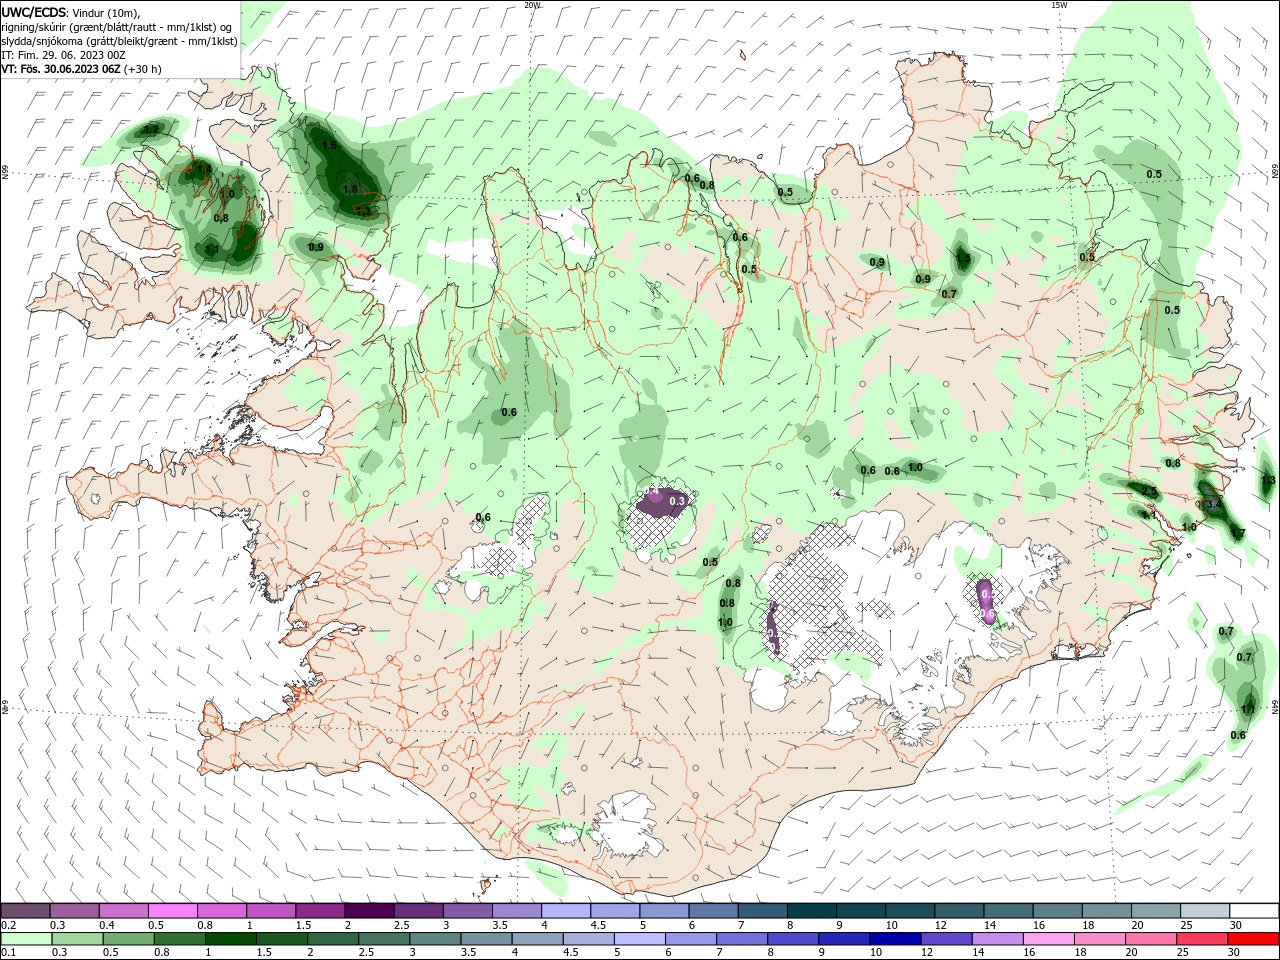Click the '3.4' precipitation value on the east coast
This screenshot has width=1280, height=960.
pos(1215,505)
